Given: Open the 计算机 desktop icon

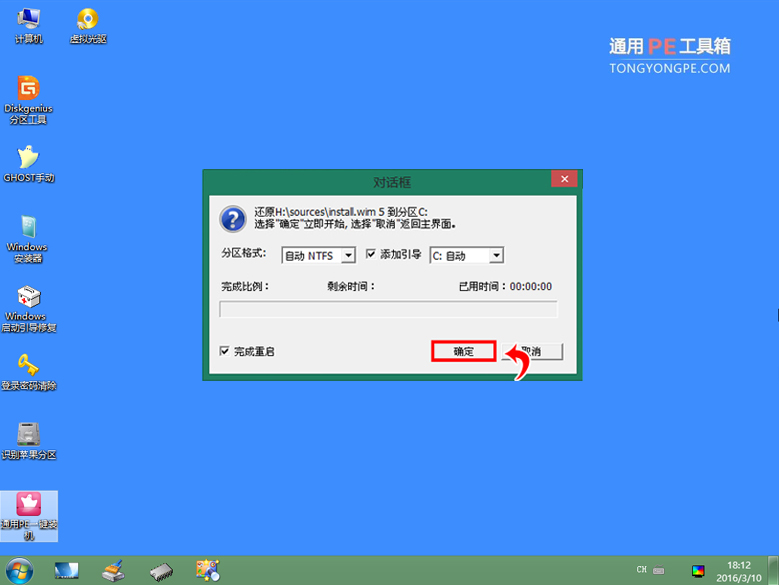Looking at the screenshot, I should tap(28, 26).
